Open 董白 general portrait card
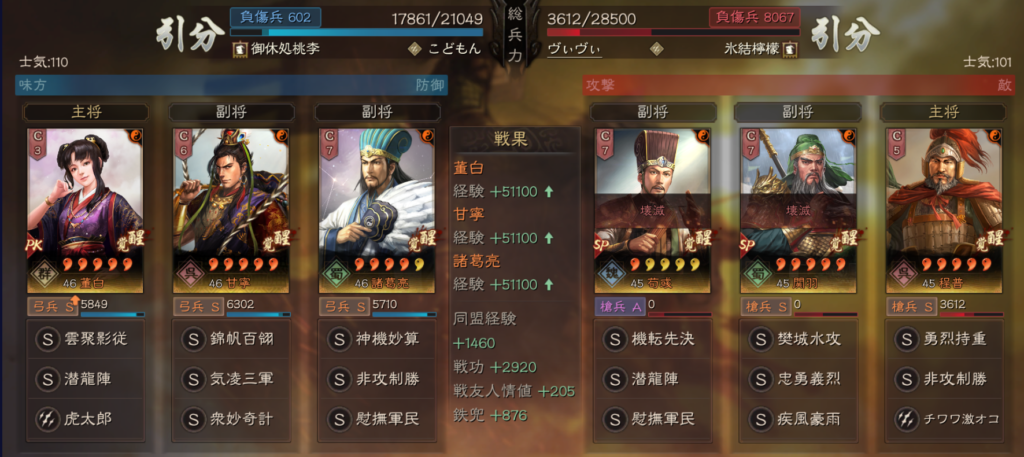 point(85,210)
